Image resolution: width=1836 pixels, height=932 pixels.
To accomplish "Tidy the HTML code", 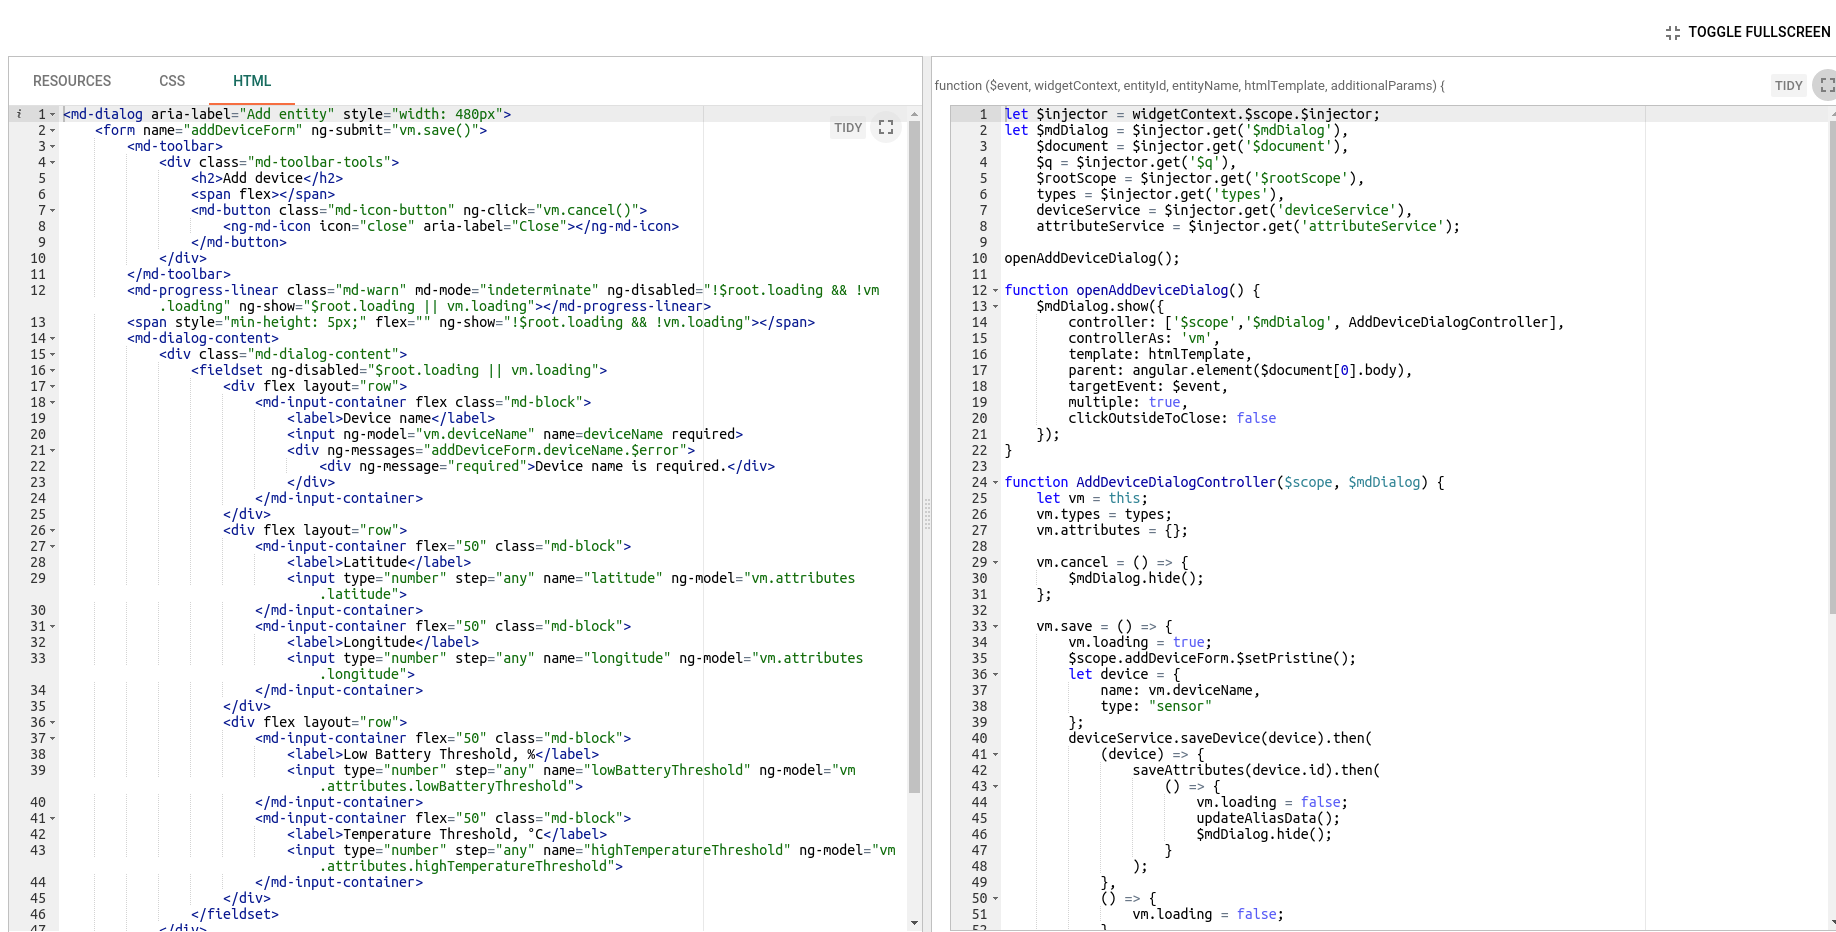I will click(847, 128).
